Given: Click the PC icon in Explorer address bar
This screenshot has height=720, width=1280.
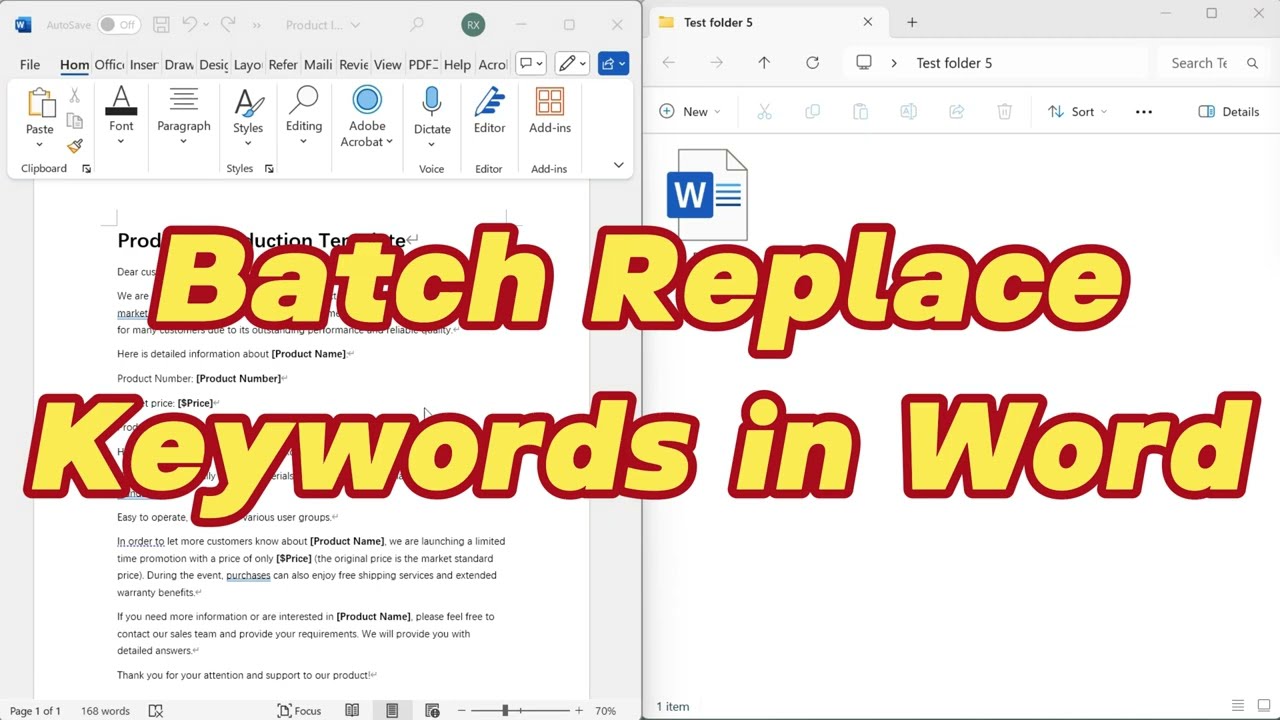Looking at the screenshot, I should [864, 63].
